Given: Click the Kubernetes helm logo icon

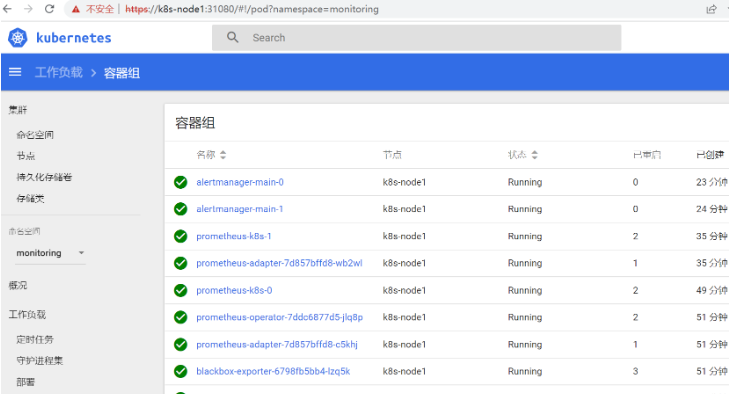Looking at the screenshot, I should click(x=18, y=38).
